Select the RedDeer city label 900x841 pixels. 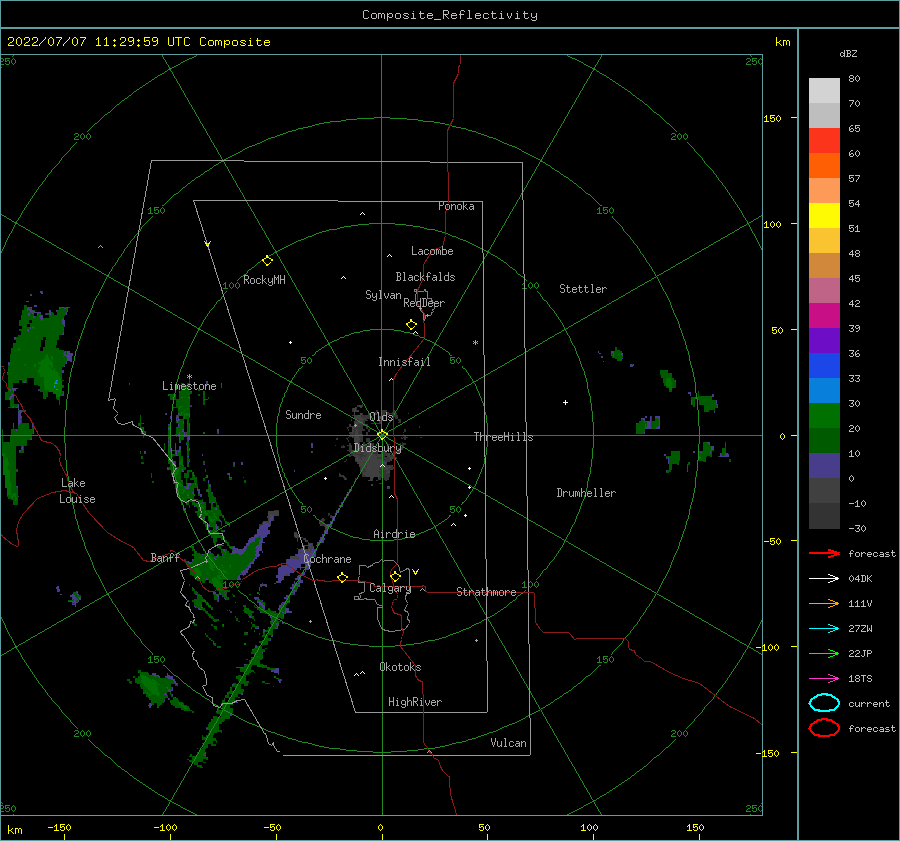(424, 303)
